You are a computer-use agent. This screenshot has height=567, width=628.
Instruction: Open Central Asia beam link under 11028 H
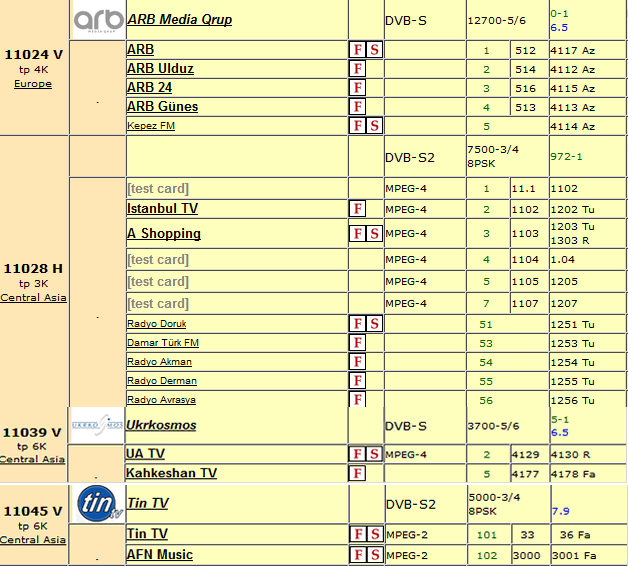[x=33, y=298]
